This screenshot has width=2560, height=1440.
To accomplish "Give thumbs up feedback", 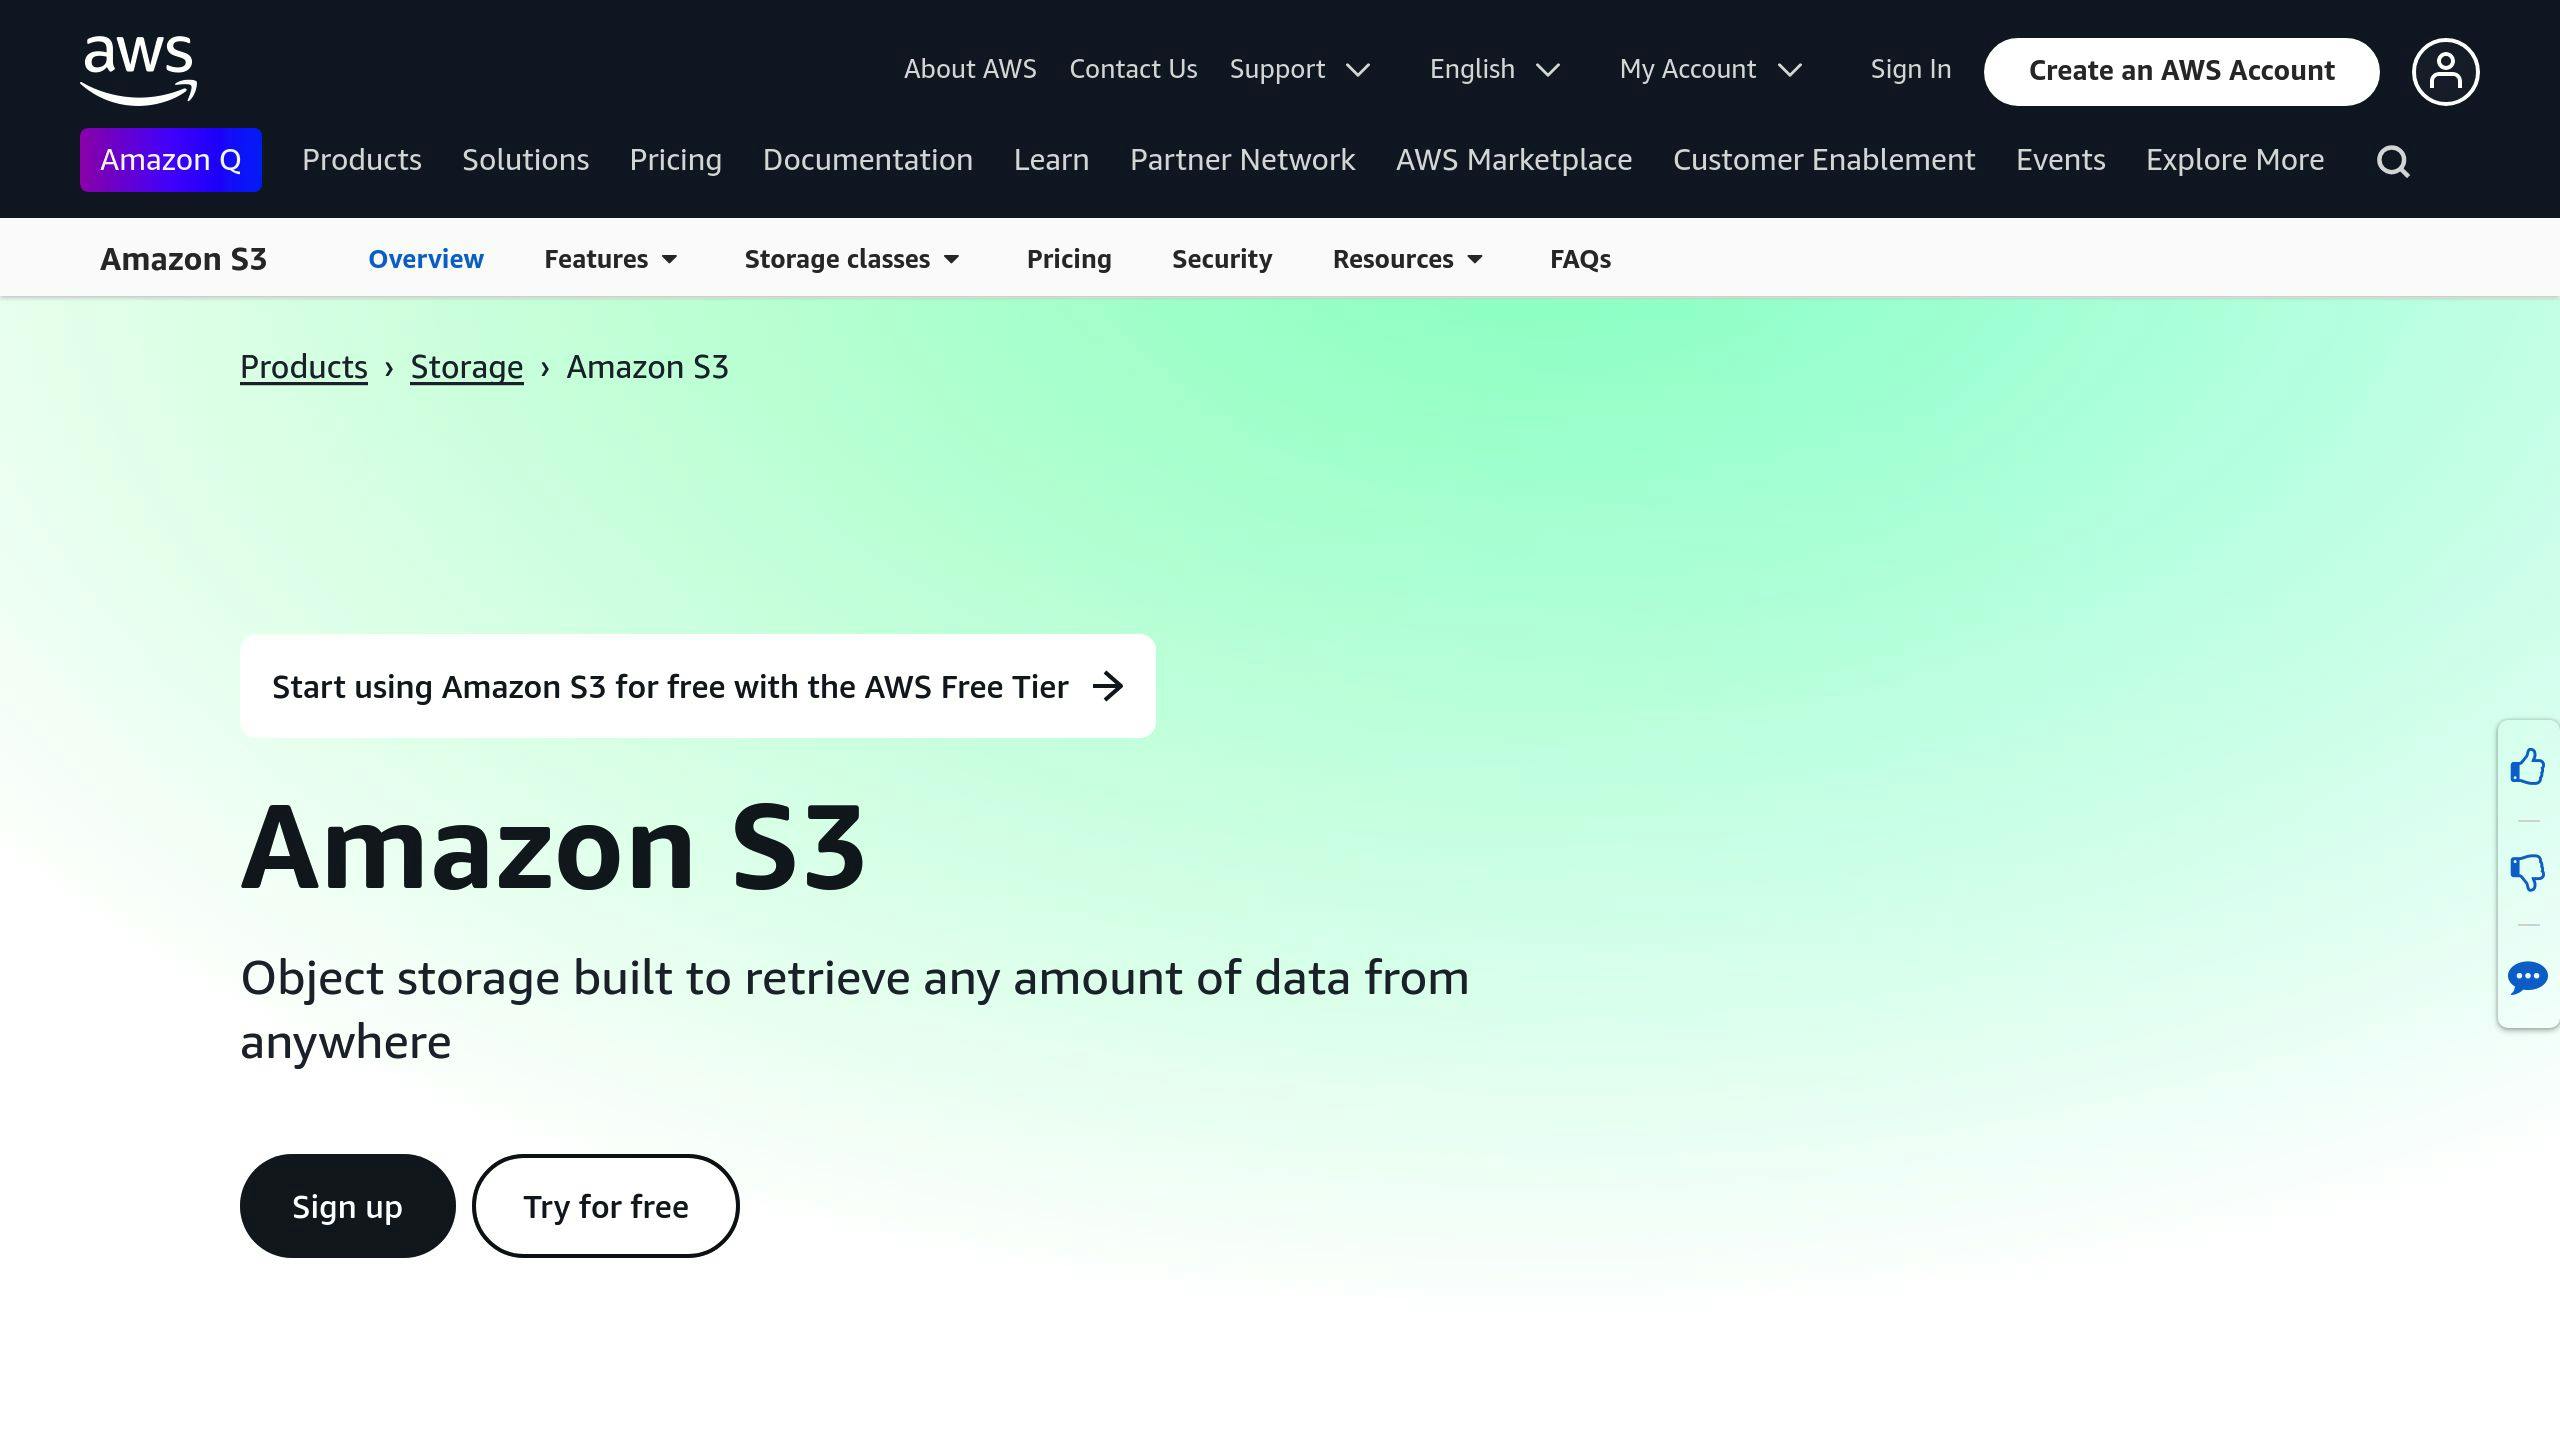I will tap(2527, 767).
